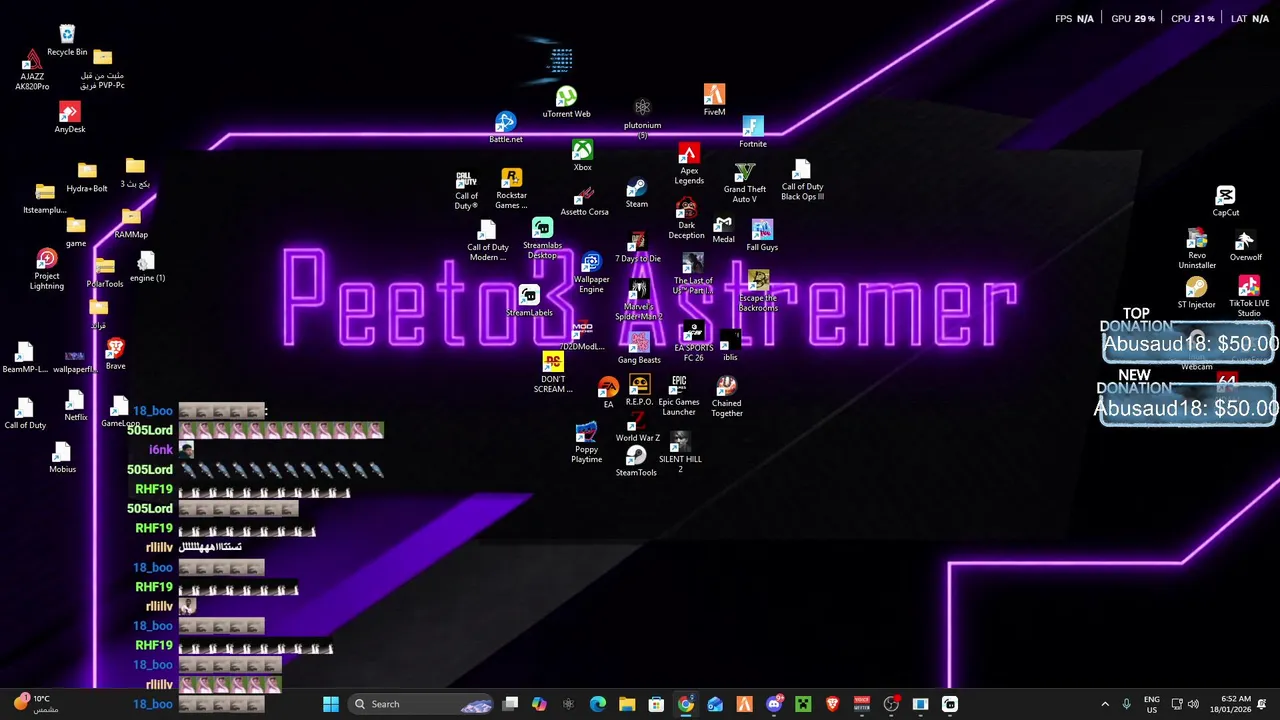Open the Xbox app shortcut
Image resolution: width=1280 pixels, height=720 pixels.
tap(582, 156)
